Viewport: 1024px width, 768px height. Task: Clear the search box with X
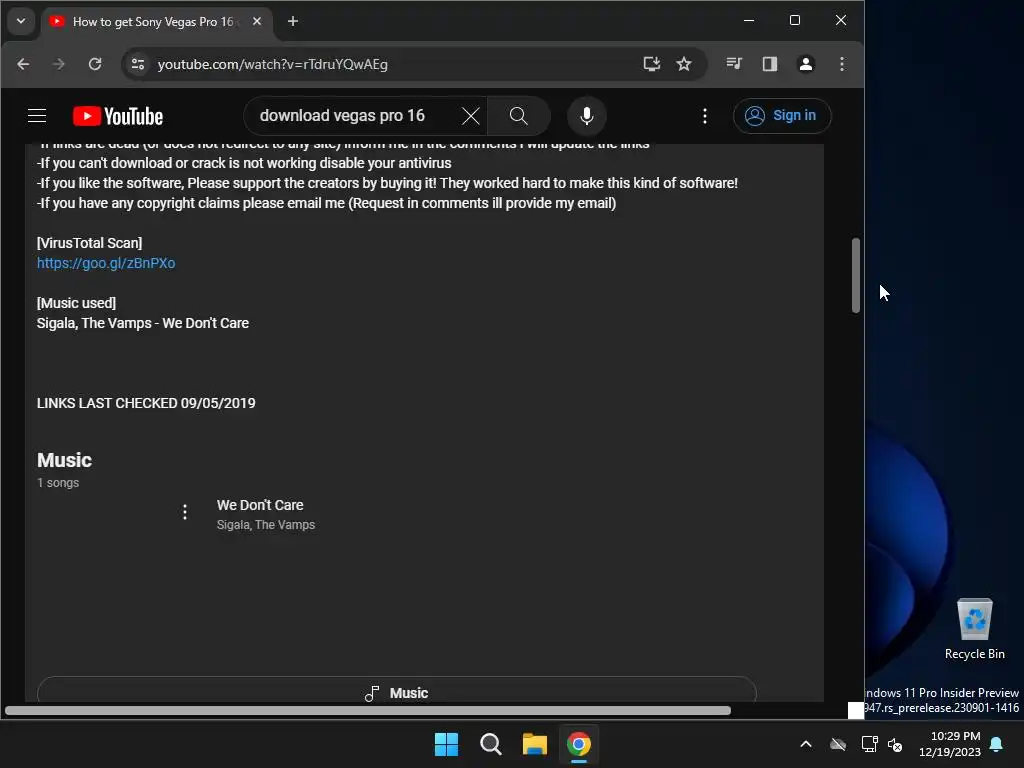(x=471, y=116)
